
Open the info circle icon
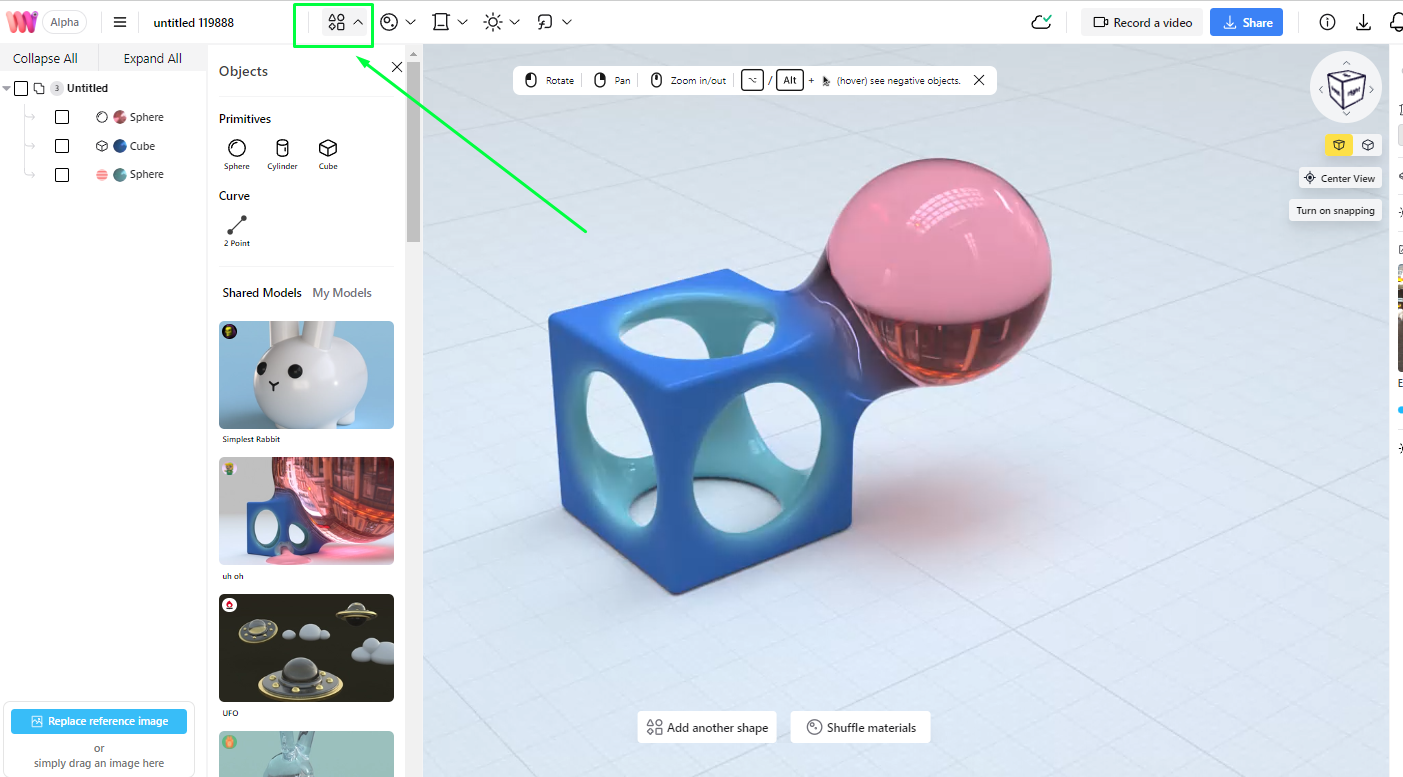tap(1327, 22)
